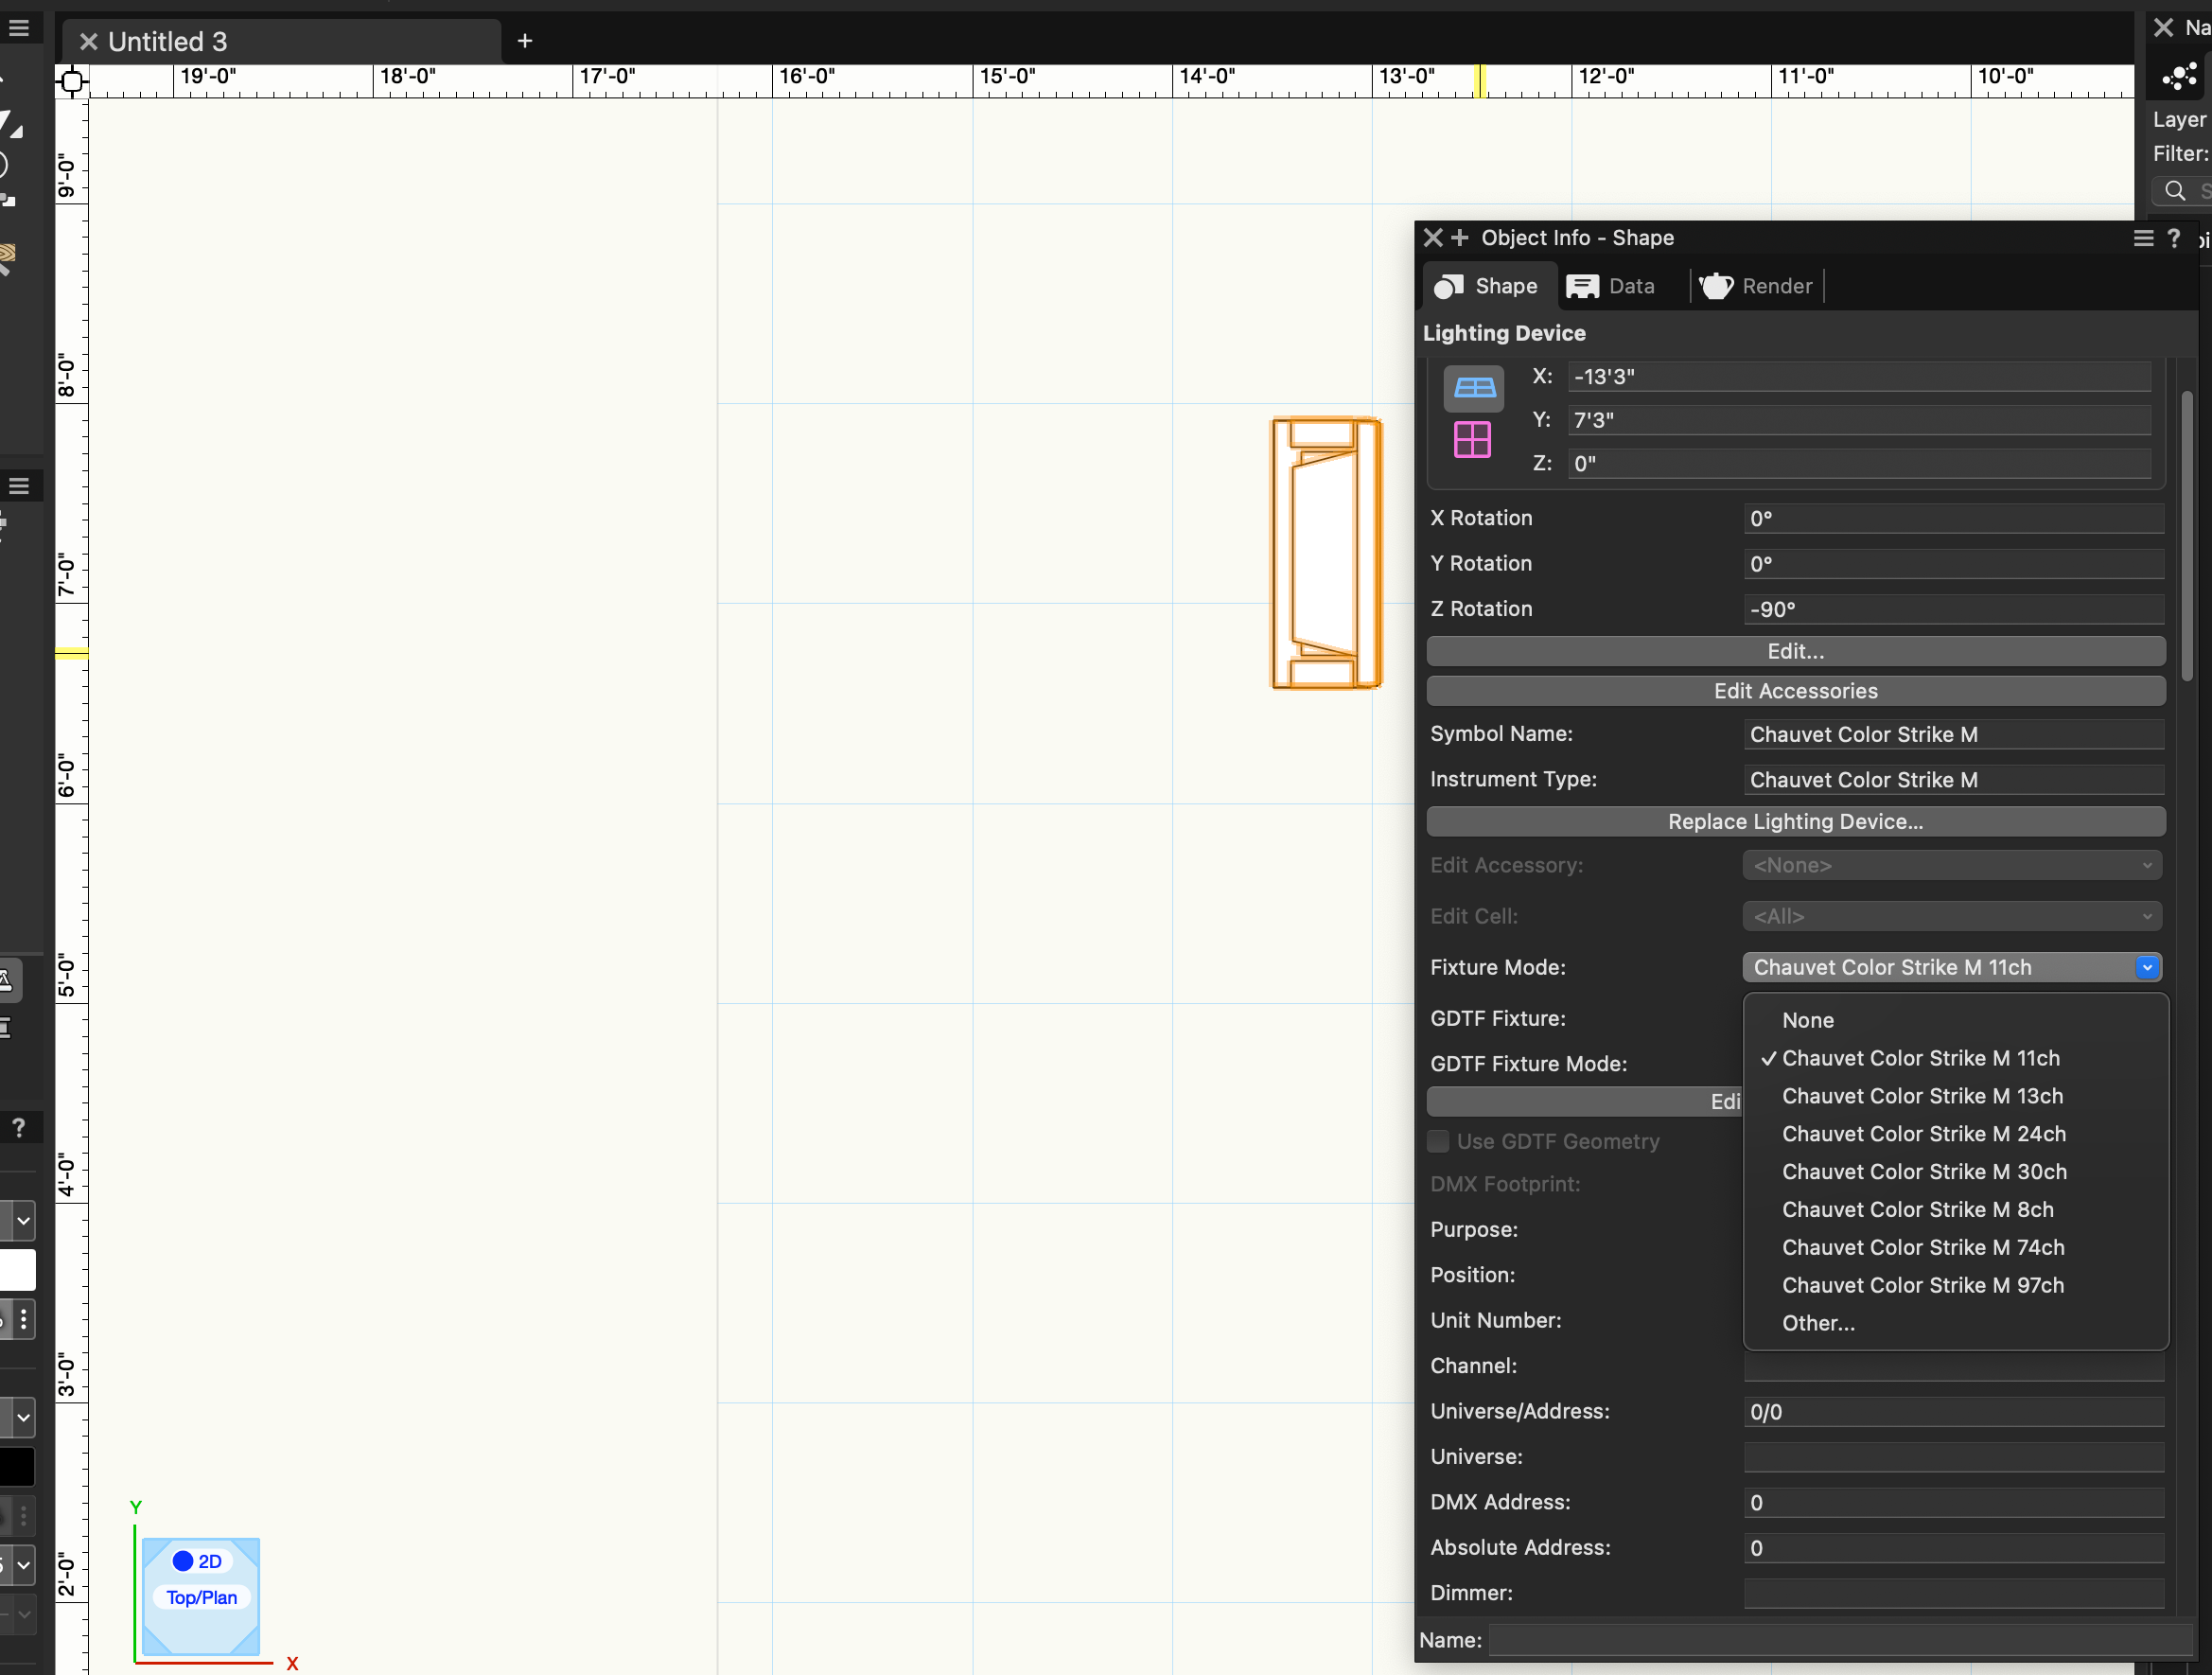Select None in Fixture Mode list
Viewport: 2212px width, 1675px height.
pyautogui.click(x=1807, y=1020)
